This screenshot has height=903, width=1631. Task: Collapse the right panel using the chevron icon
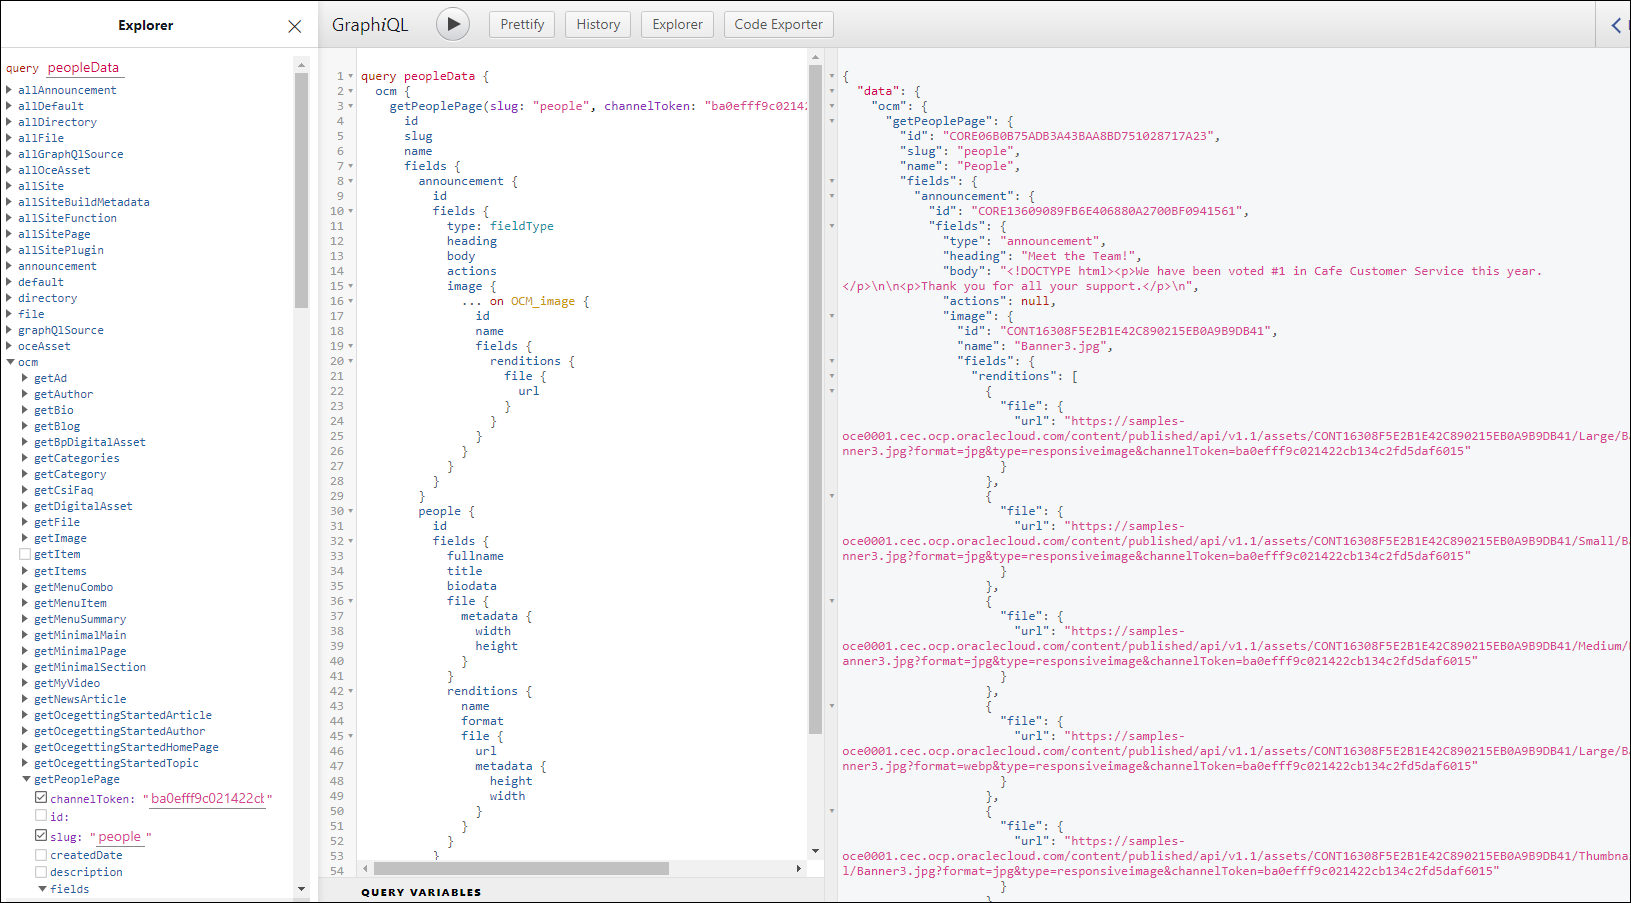[1617, 25]
